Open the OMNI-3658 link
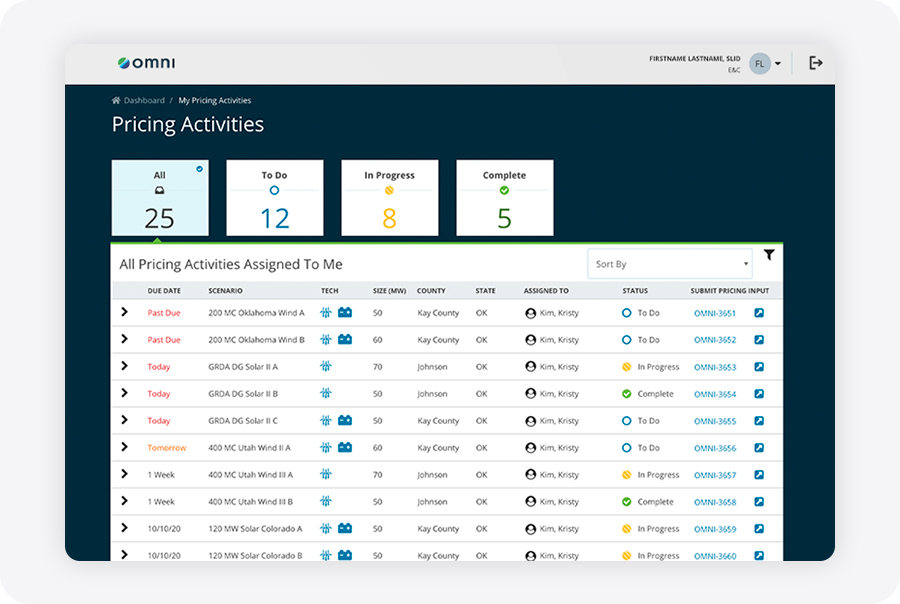The height and width of the screenshot is (604, 900). [715, 502]
